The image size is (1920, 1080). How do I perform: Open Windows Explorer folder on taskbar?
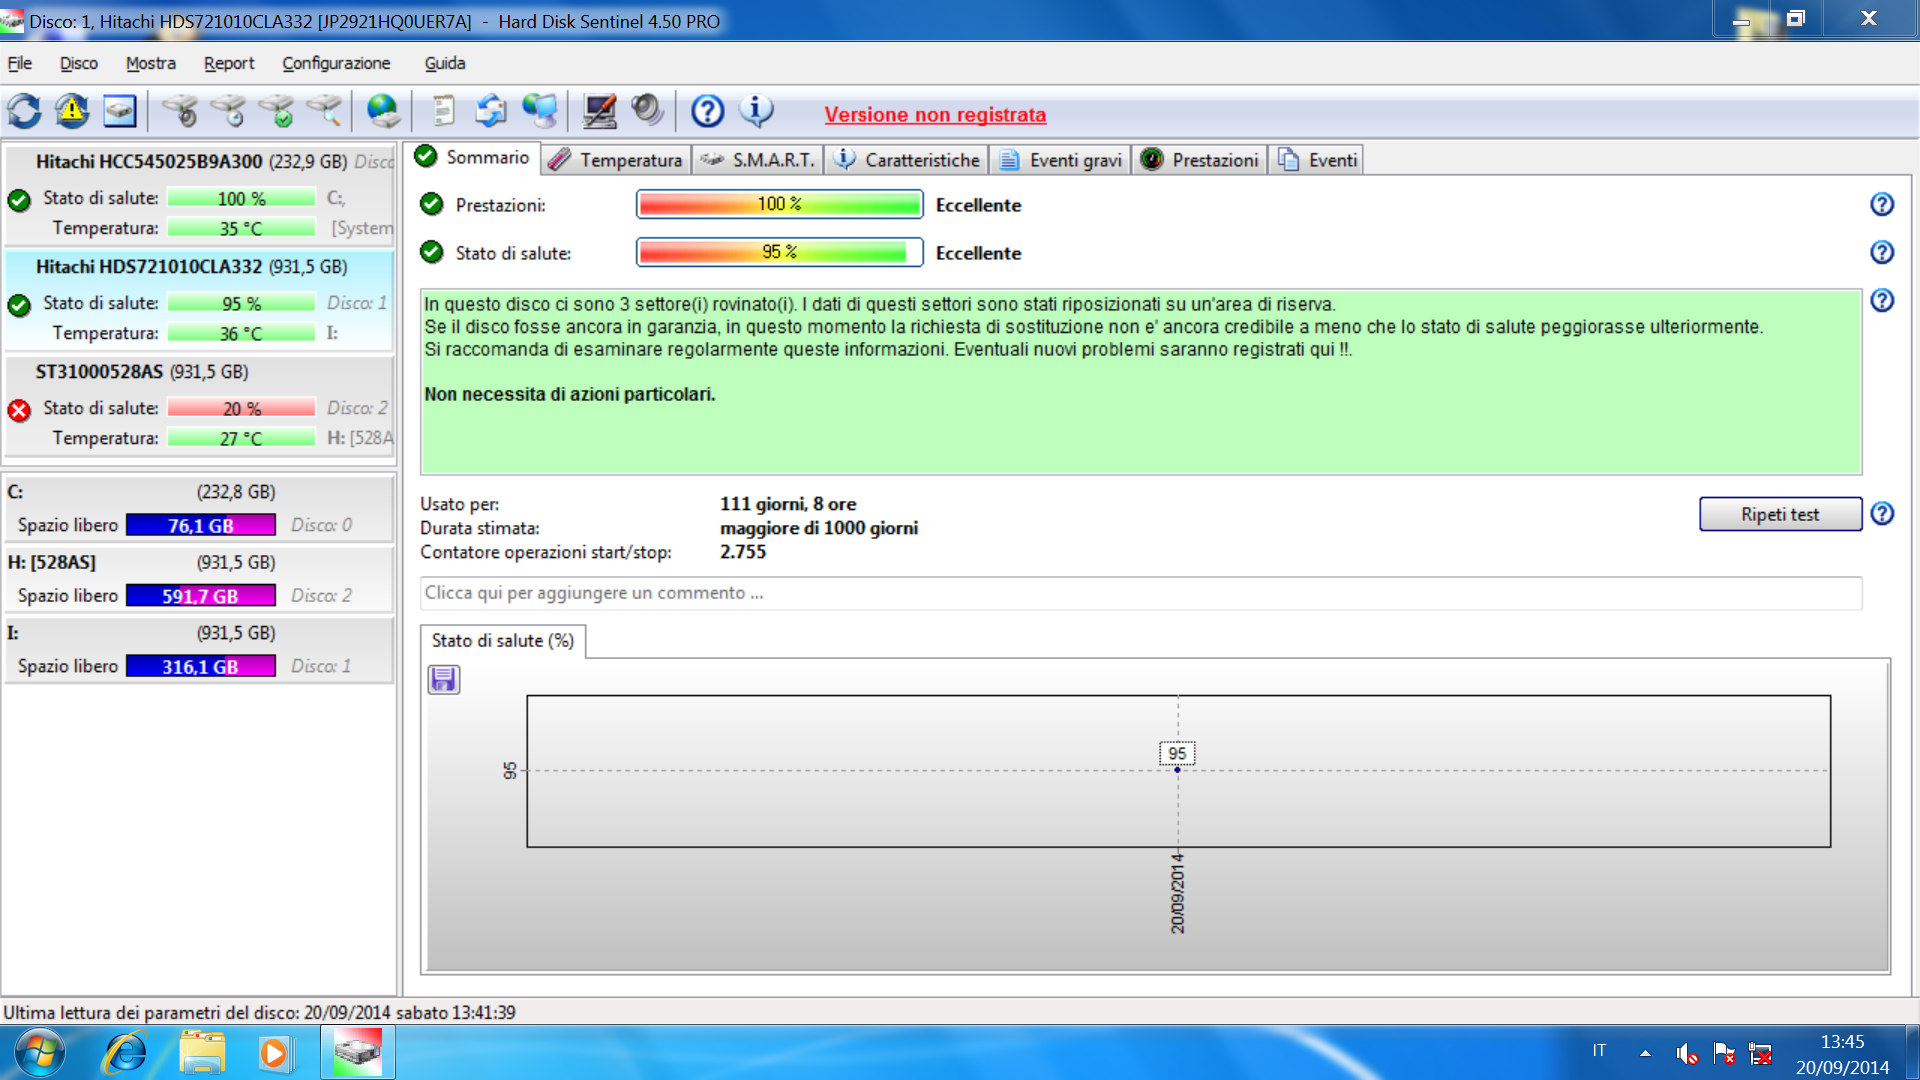pos(202,1053)
